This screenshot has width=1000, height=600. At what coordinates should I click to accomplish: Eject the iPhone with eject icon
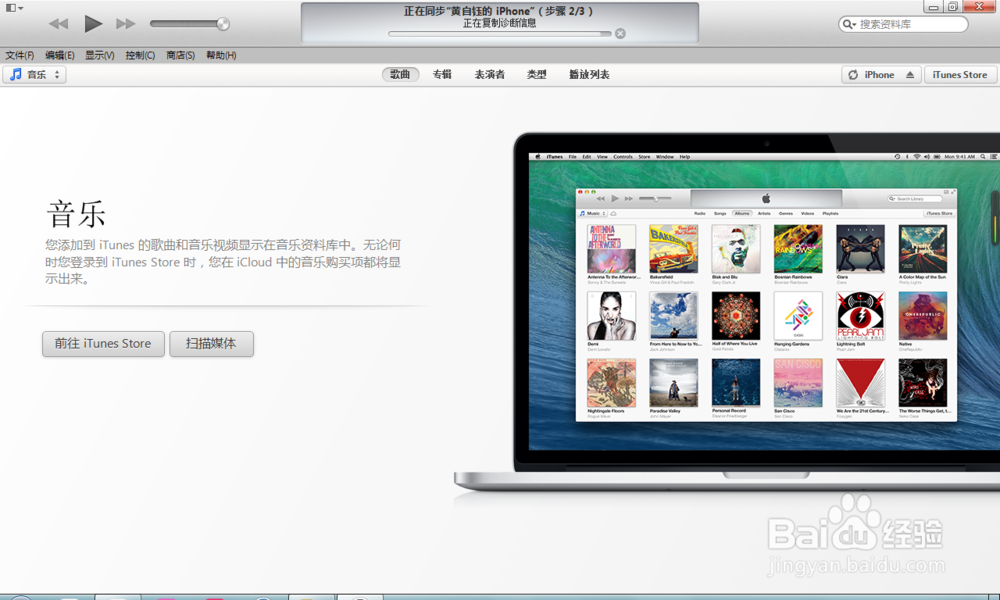coord(910,75)
